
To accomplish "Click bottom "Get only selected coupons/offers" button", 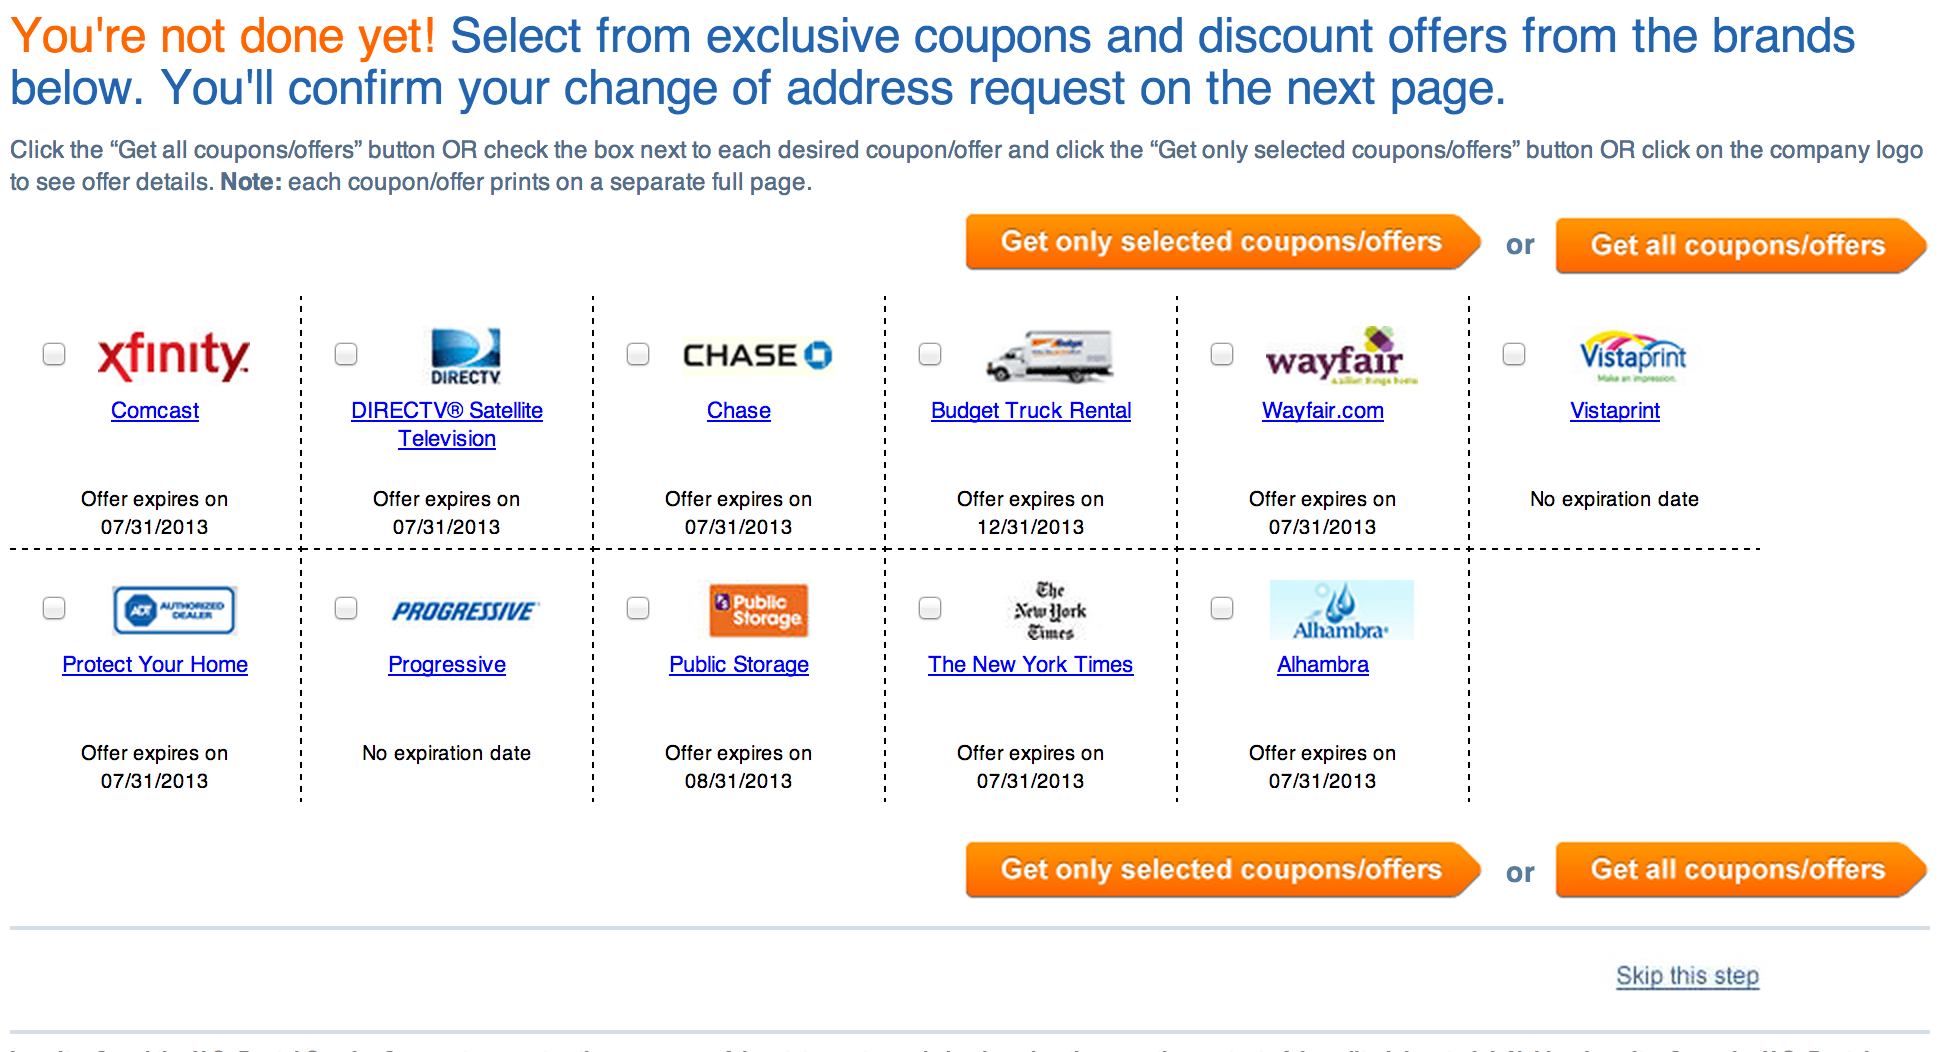I will point(1221,870).
